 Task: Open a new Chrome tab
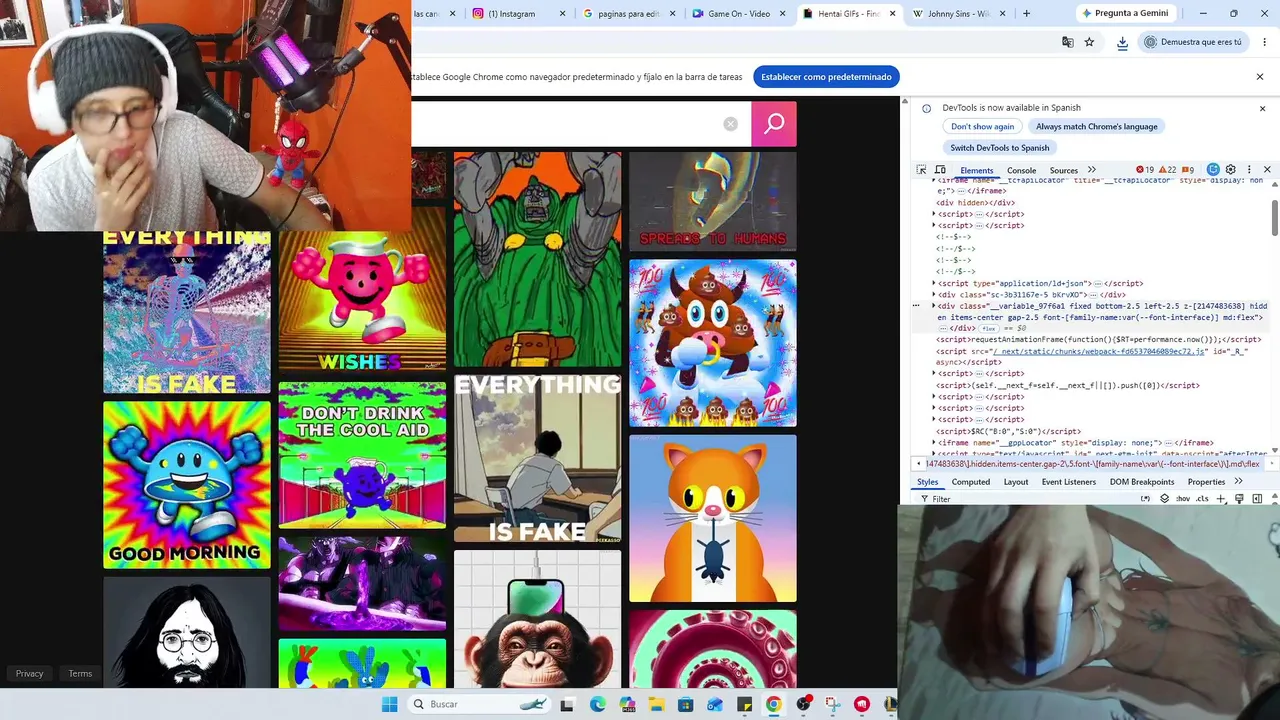pos(1026,14)
